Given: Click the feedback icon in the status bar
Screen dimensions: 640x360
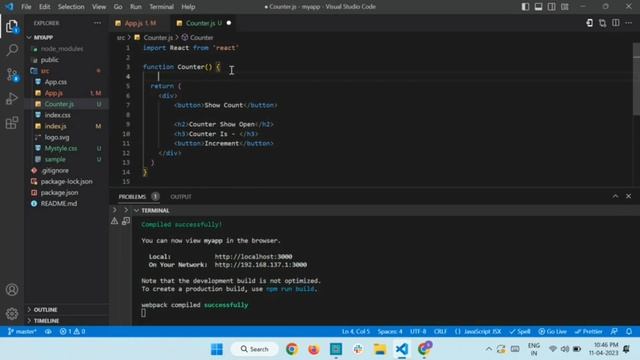Looking at the screenshot, I should (x=614, y=331).
